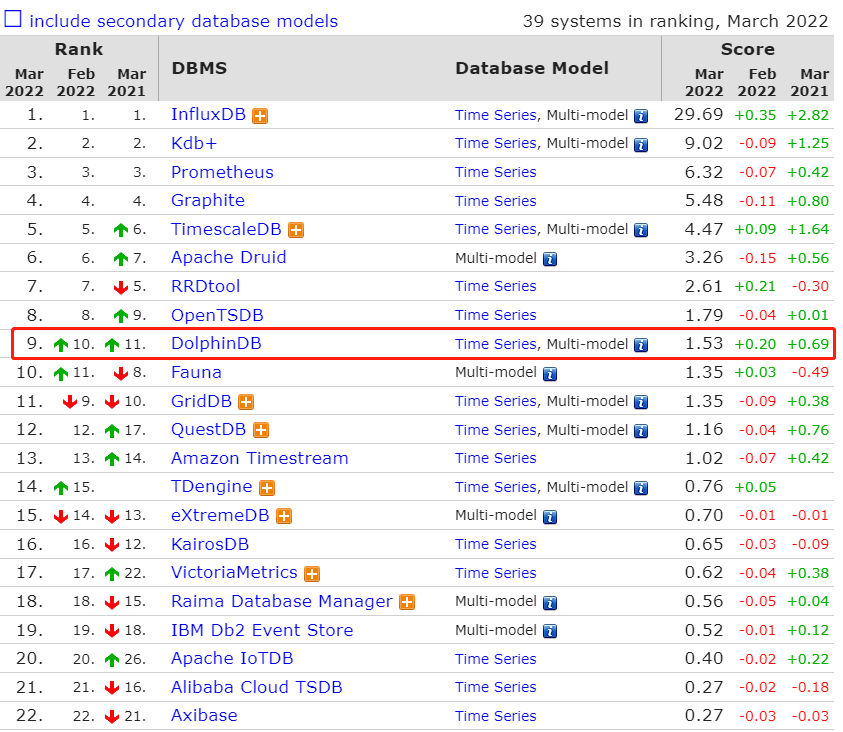The image size is (843, 732).
Task: Open the TimescaleDB link
Action: pos(226,229)
